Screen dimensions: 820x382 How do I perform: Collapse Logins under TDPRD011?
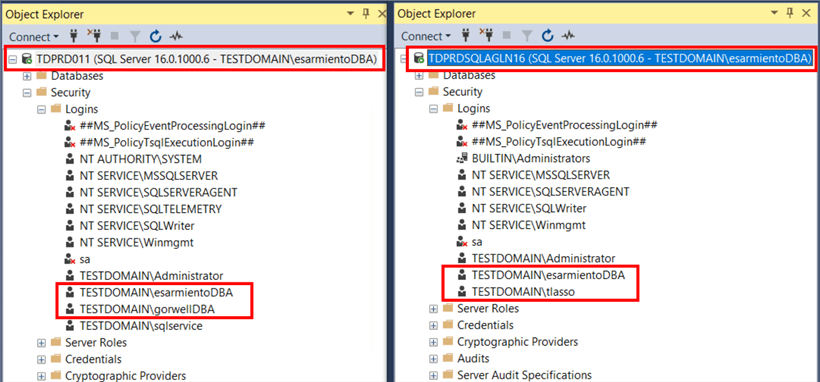(x=41, y=109)
